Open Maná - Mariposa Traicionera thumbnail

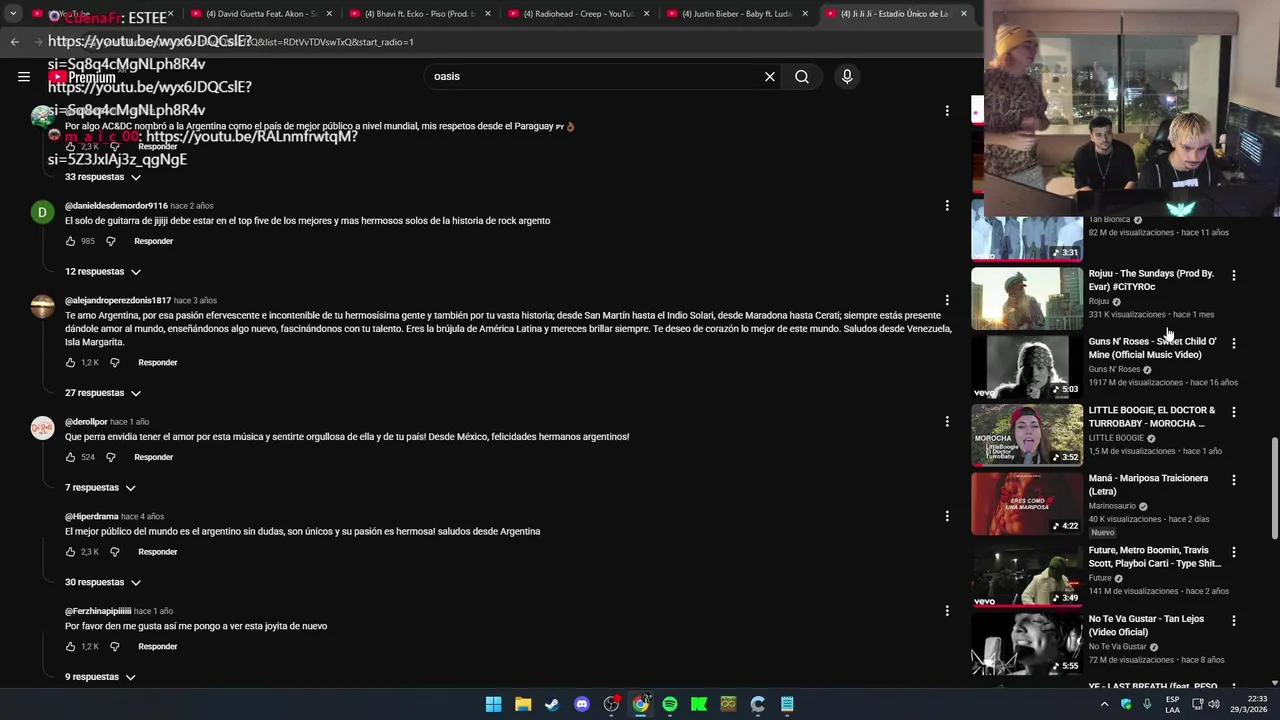(x=1027, y=504)
